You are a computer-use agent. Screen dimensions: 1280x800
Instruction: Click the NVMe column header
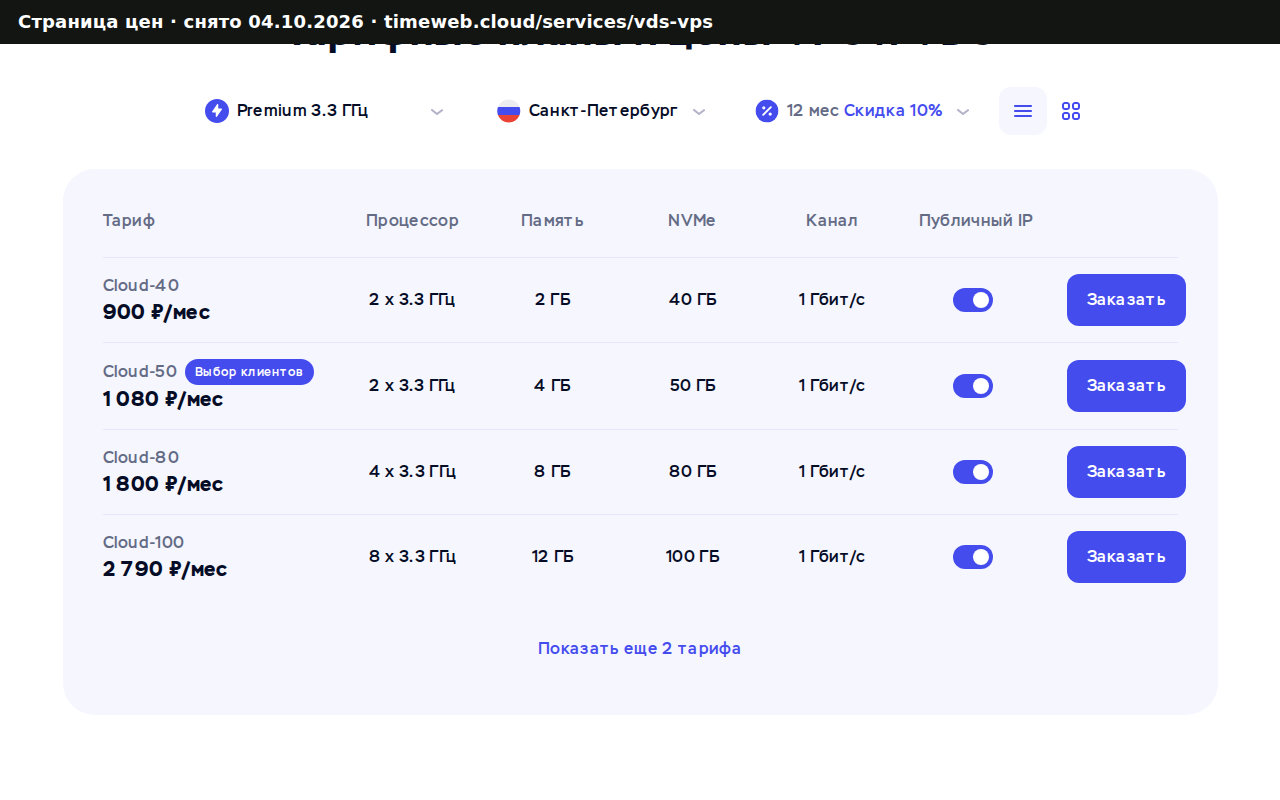click(x=692, y=221)
